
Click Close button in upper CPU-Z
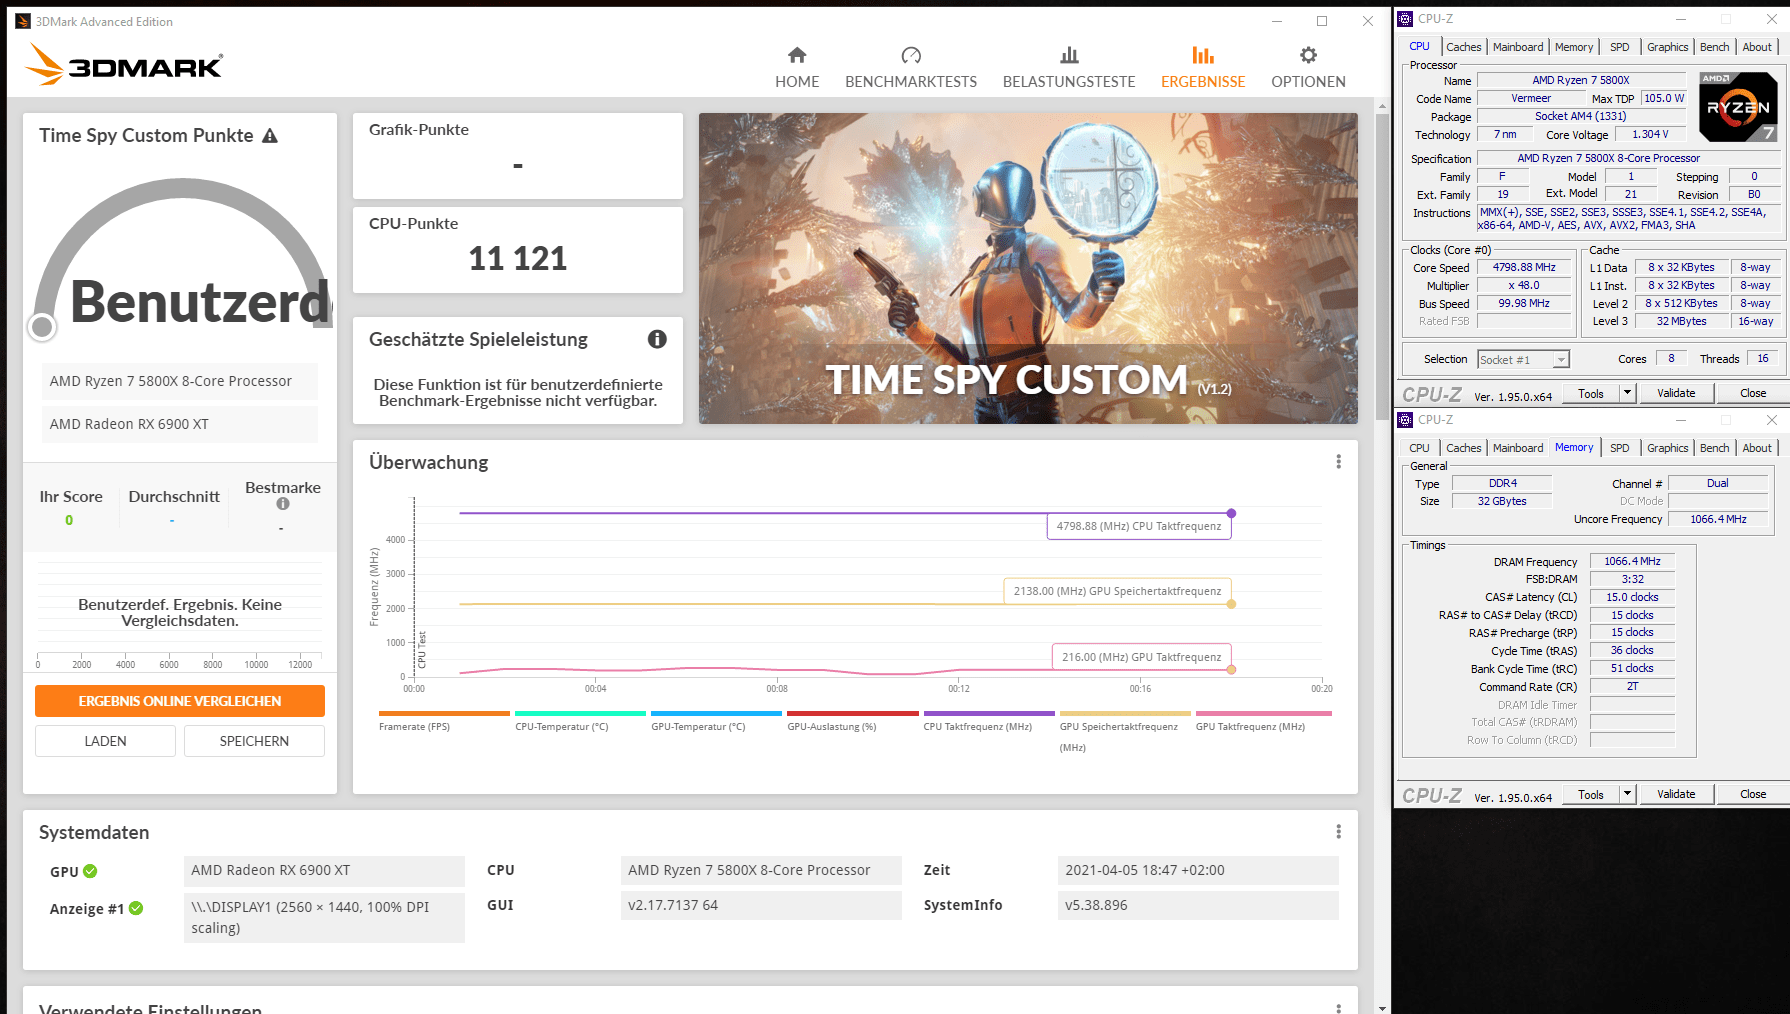point(1753,393)
